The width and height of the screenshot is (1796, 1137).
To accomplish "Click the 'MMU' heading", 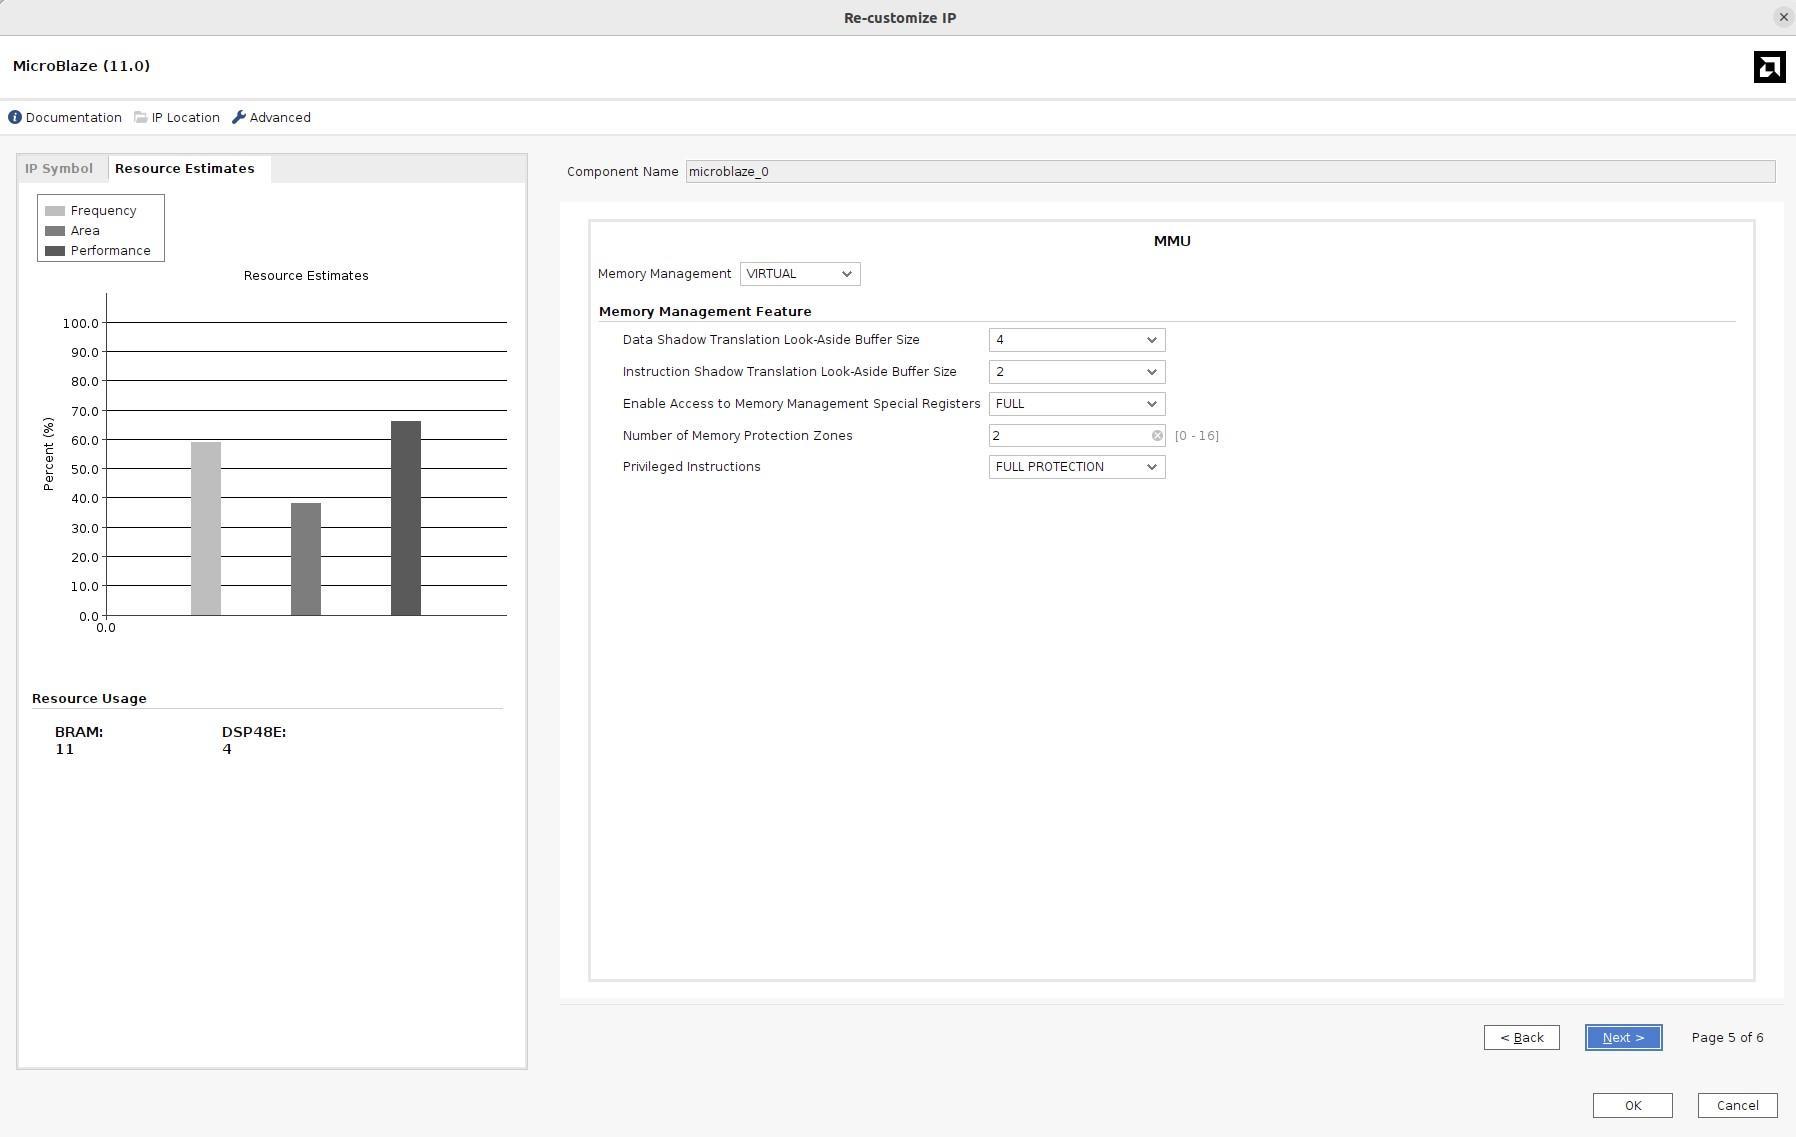I will pyautogui.click(x=1172, y=241).
